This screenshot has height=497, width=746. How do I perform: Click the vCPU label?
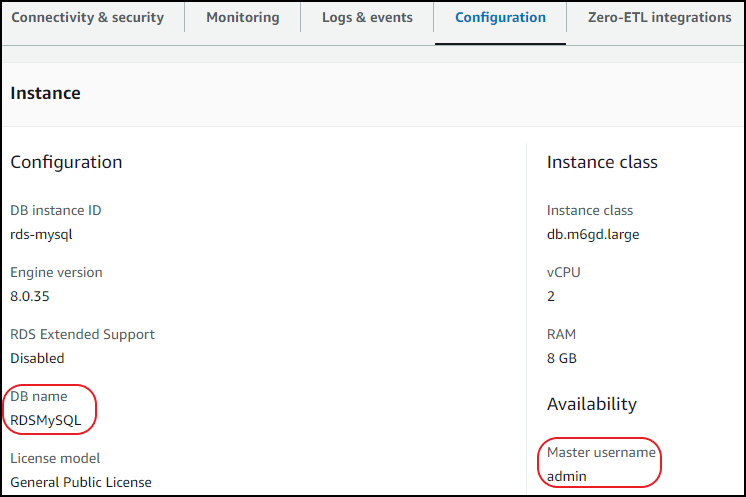point(564,272)
